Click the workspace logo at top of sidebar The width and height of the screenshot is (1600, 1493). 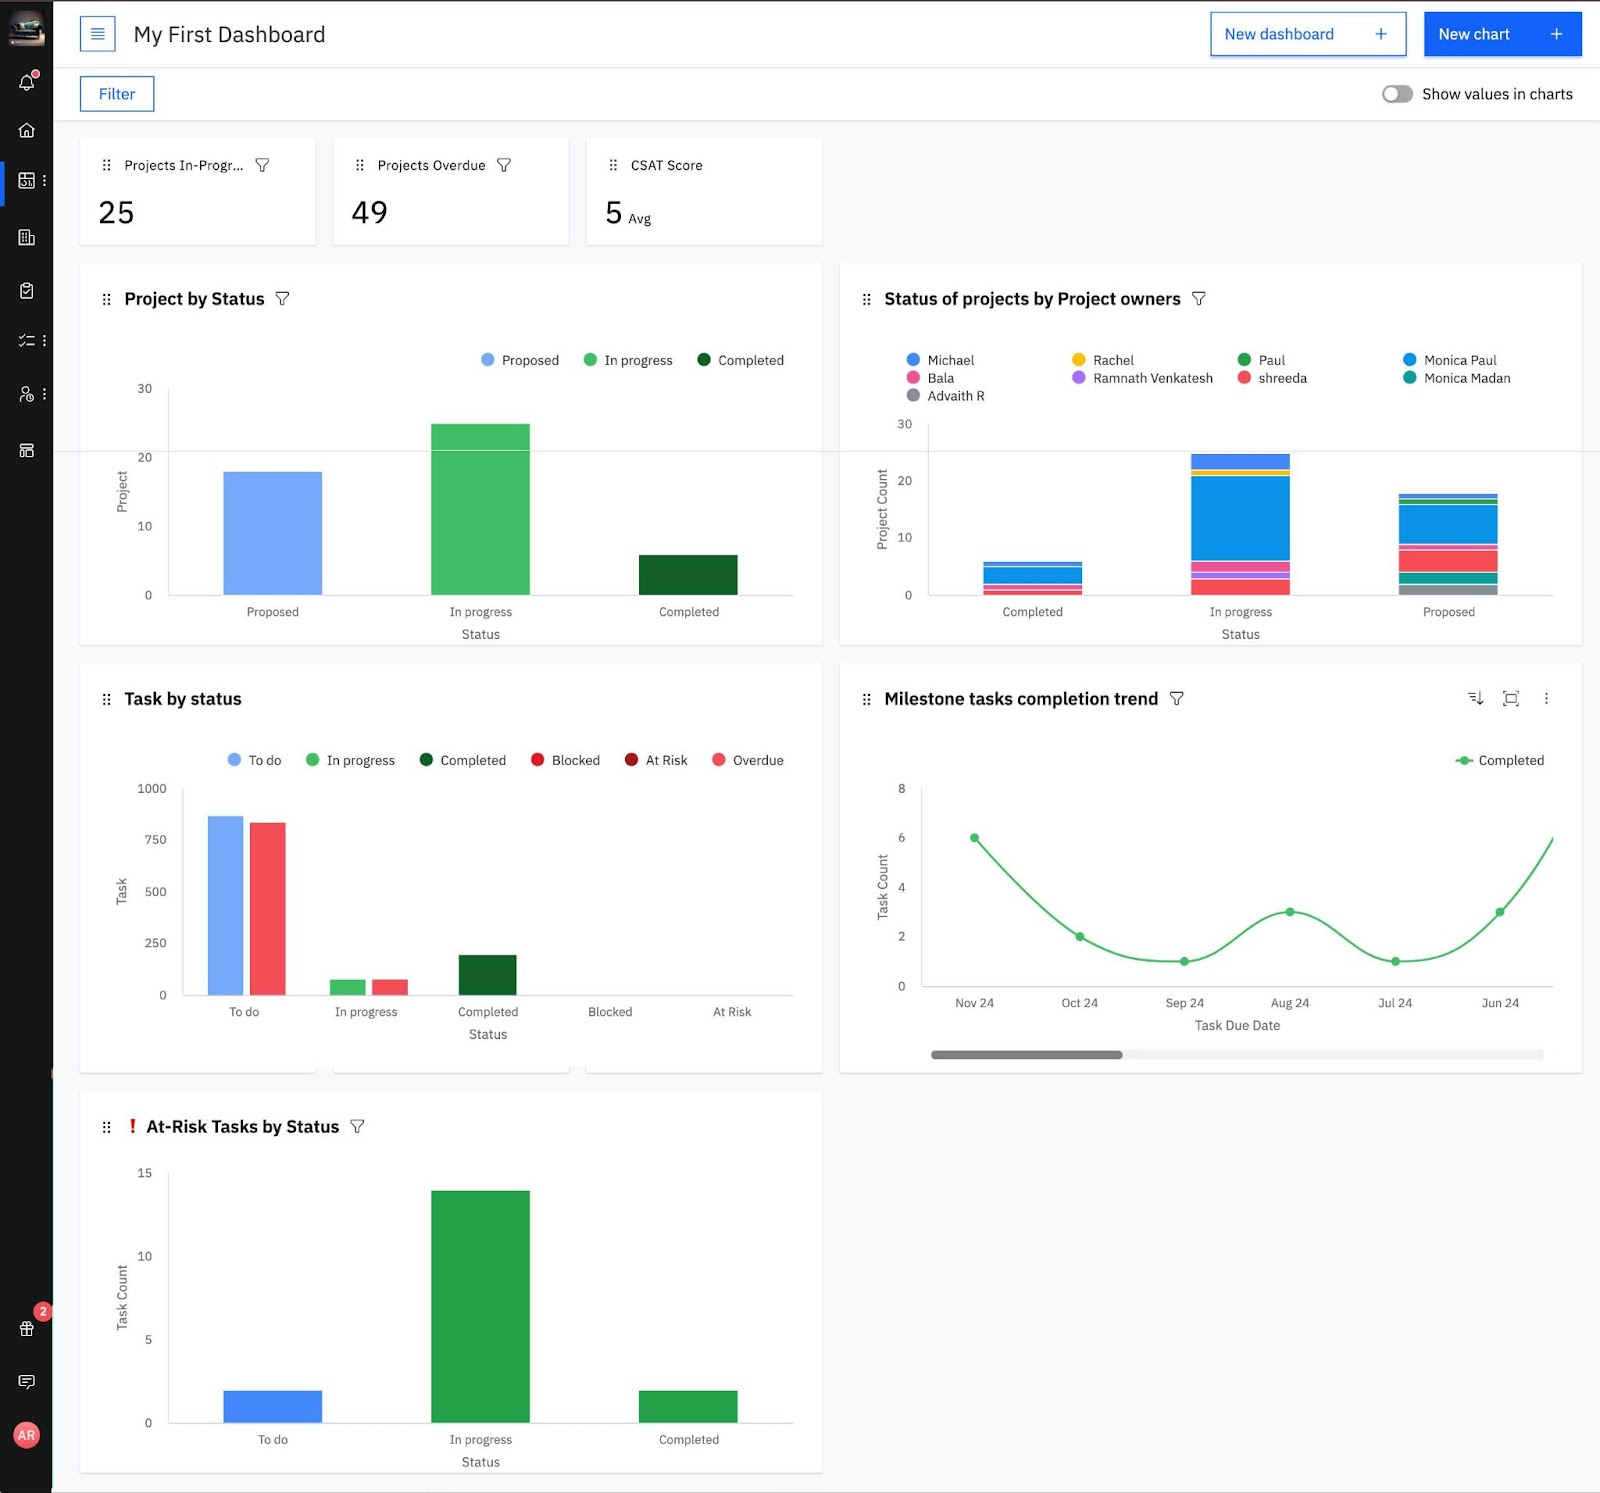coord(26,29)
